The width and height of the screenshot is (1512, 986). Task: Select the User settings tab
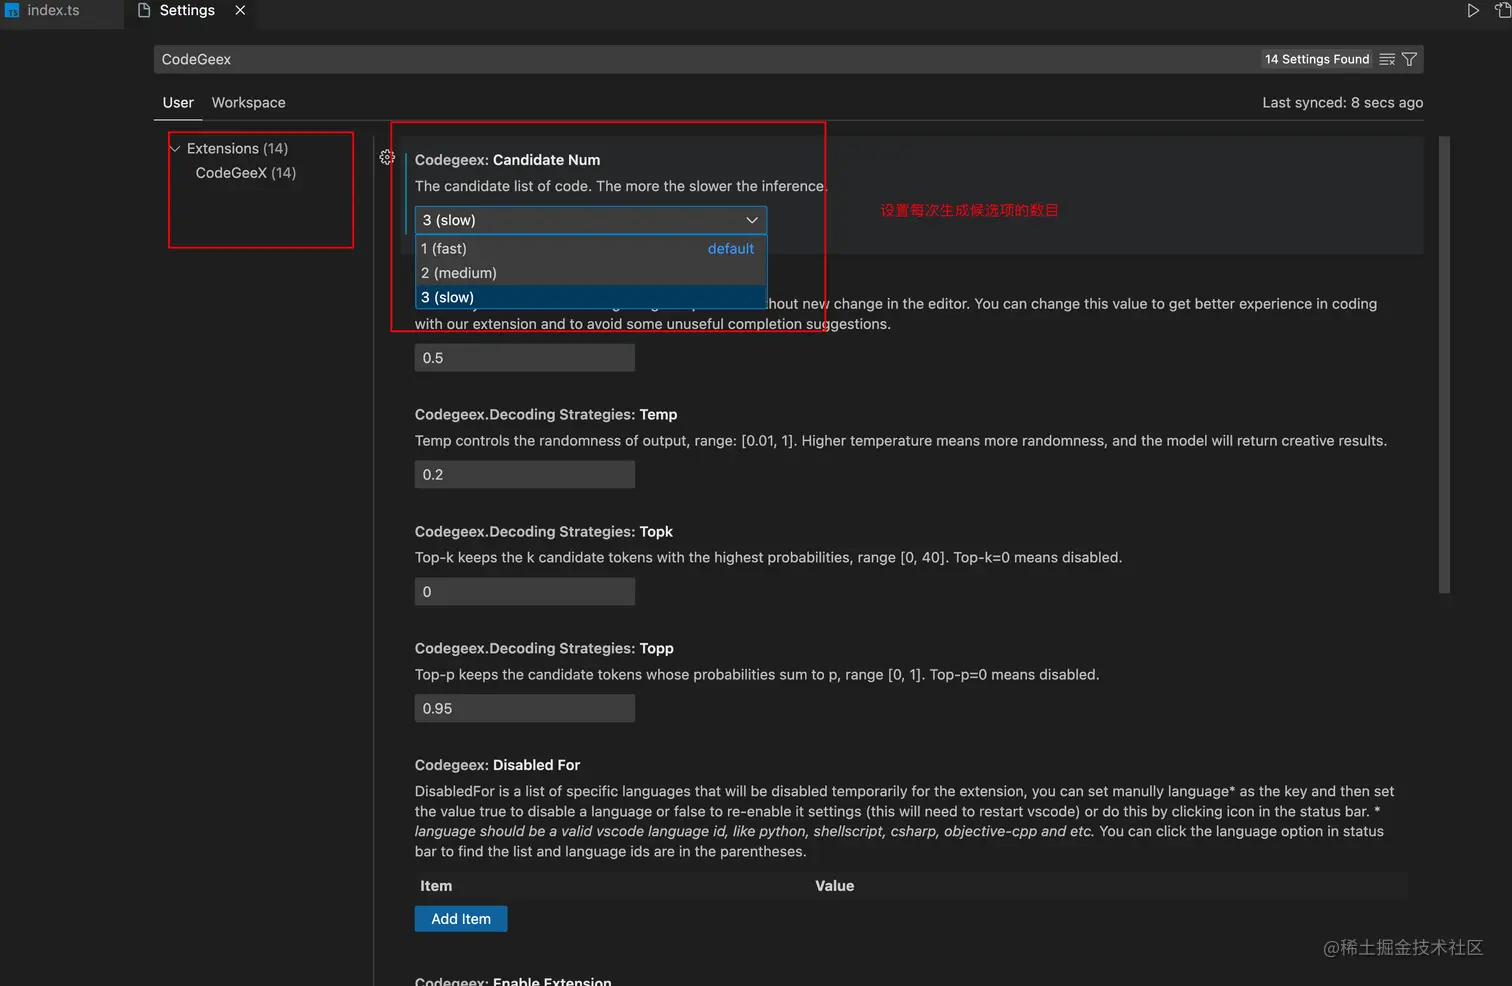[x=178, y=103]
